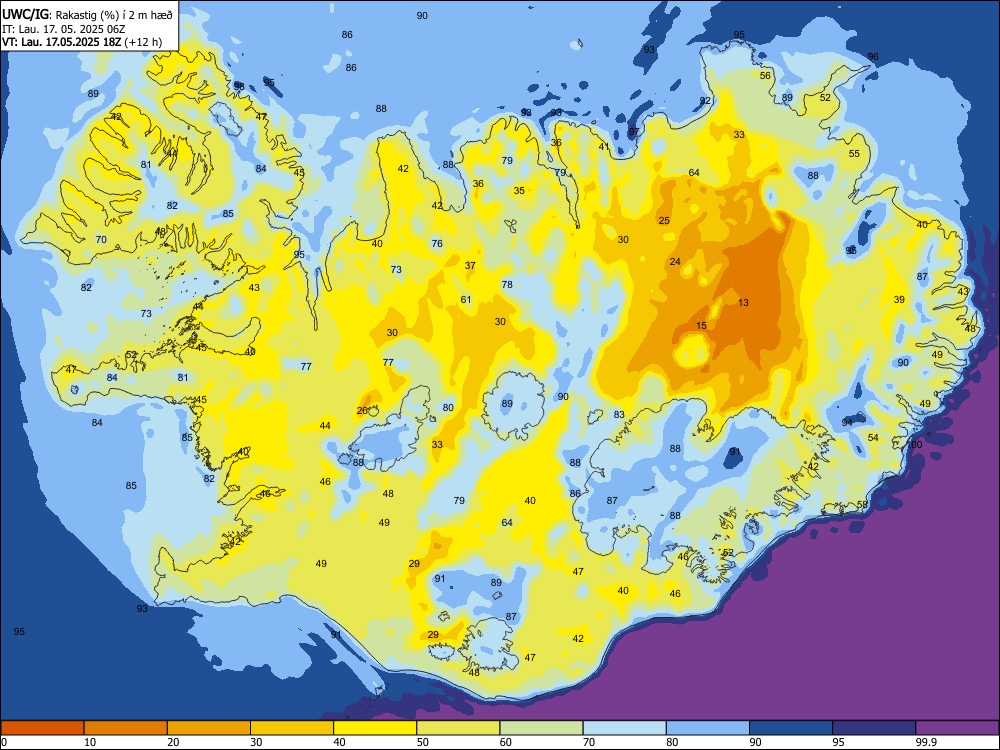Select the map value '83'

tap(619, 415)
